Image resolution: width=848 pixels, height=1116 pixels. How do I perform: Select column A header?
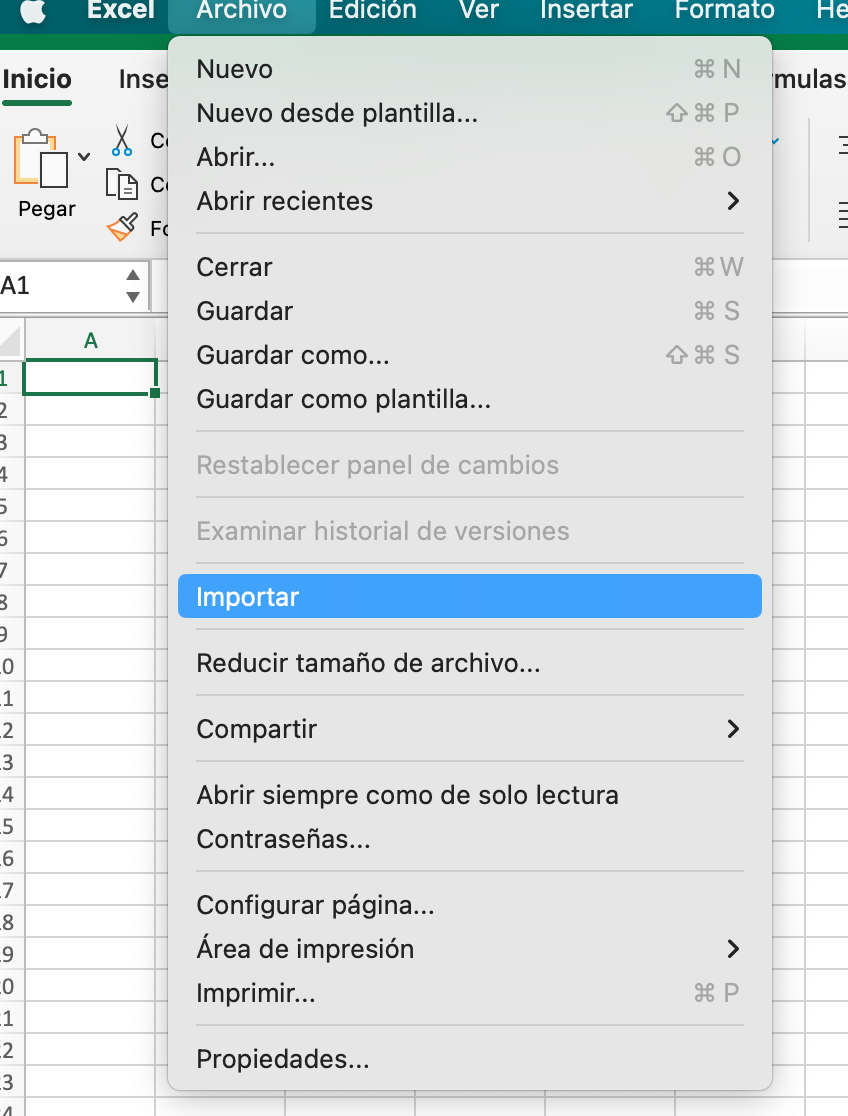(90, 340)
